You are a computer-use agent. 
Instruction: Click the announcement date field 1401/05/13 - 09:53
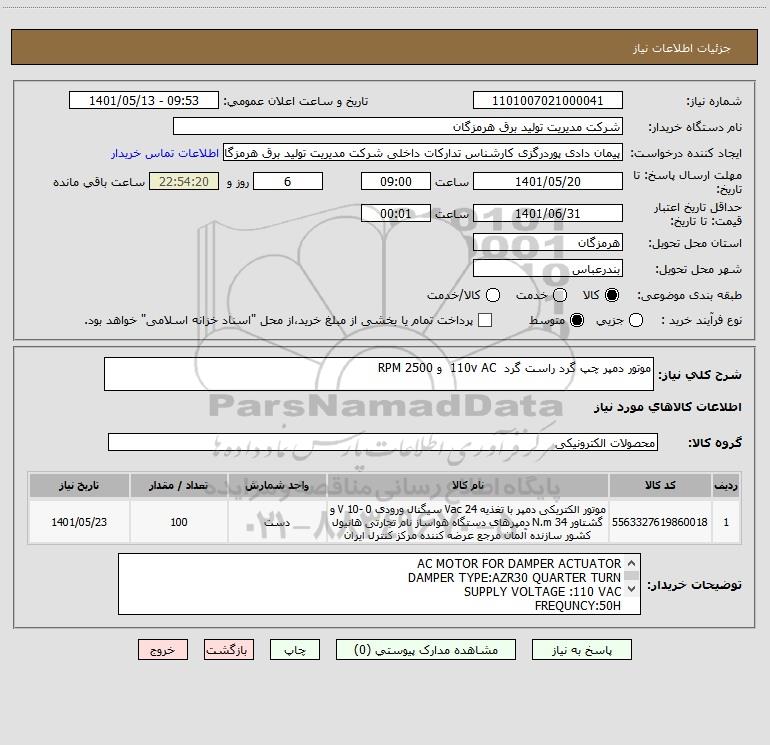pos(144,101)
